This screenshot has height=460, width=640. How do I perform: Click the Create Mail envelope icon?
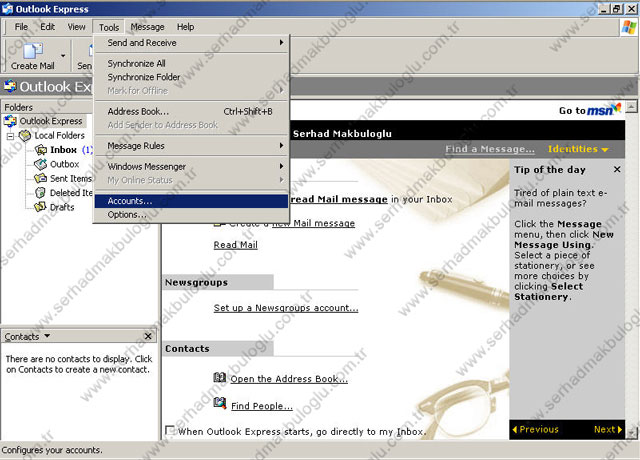coord(33,51)
